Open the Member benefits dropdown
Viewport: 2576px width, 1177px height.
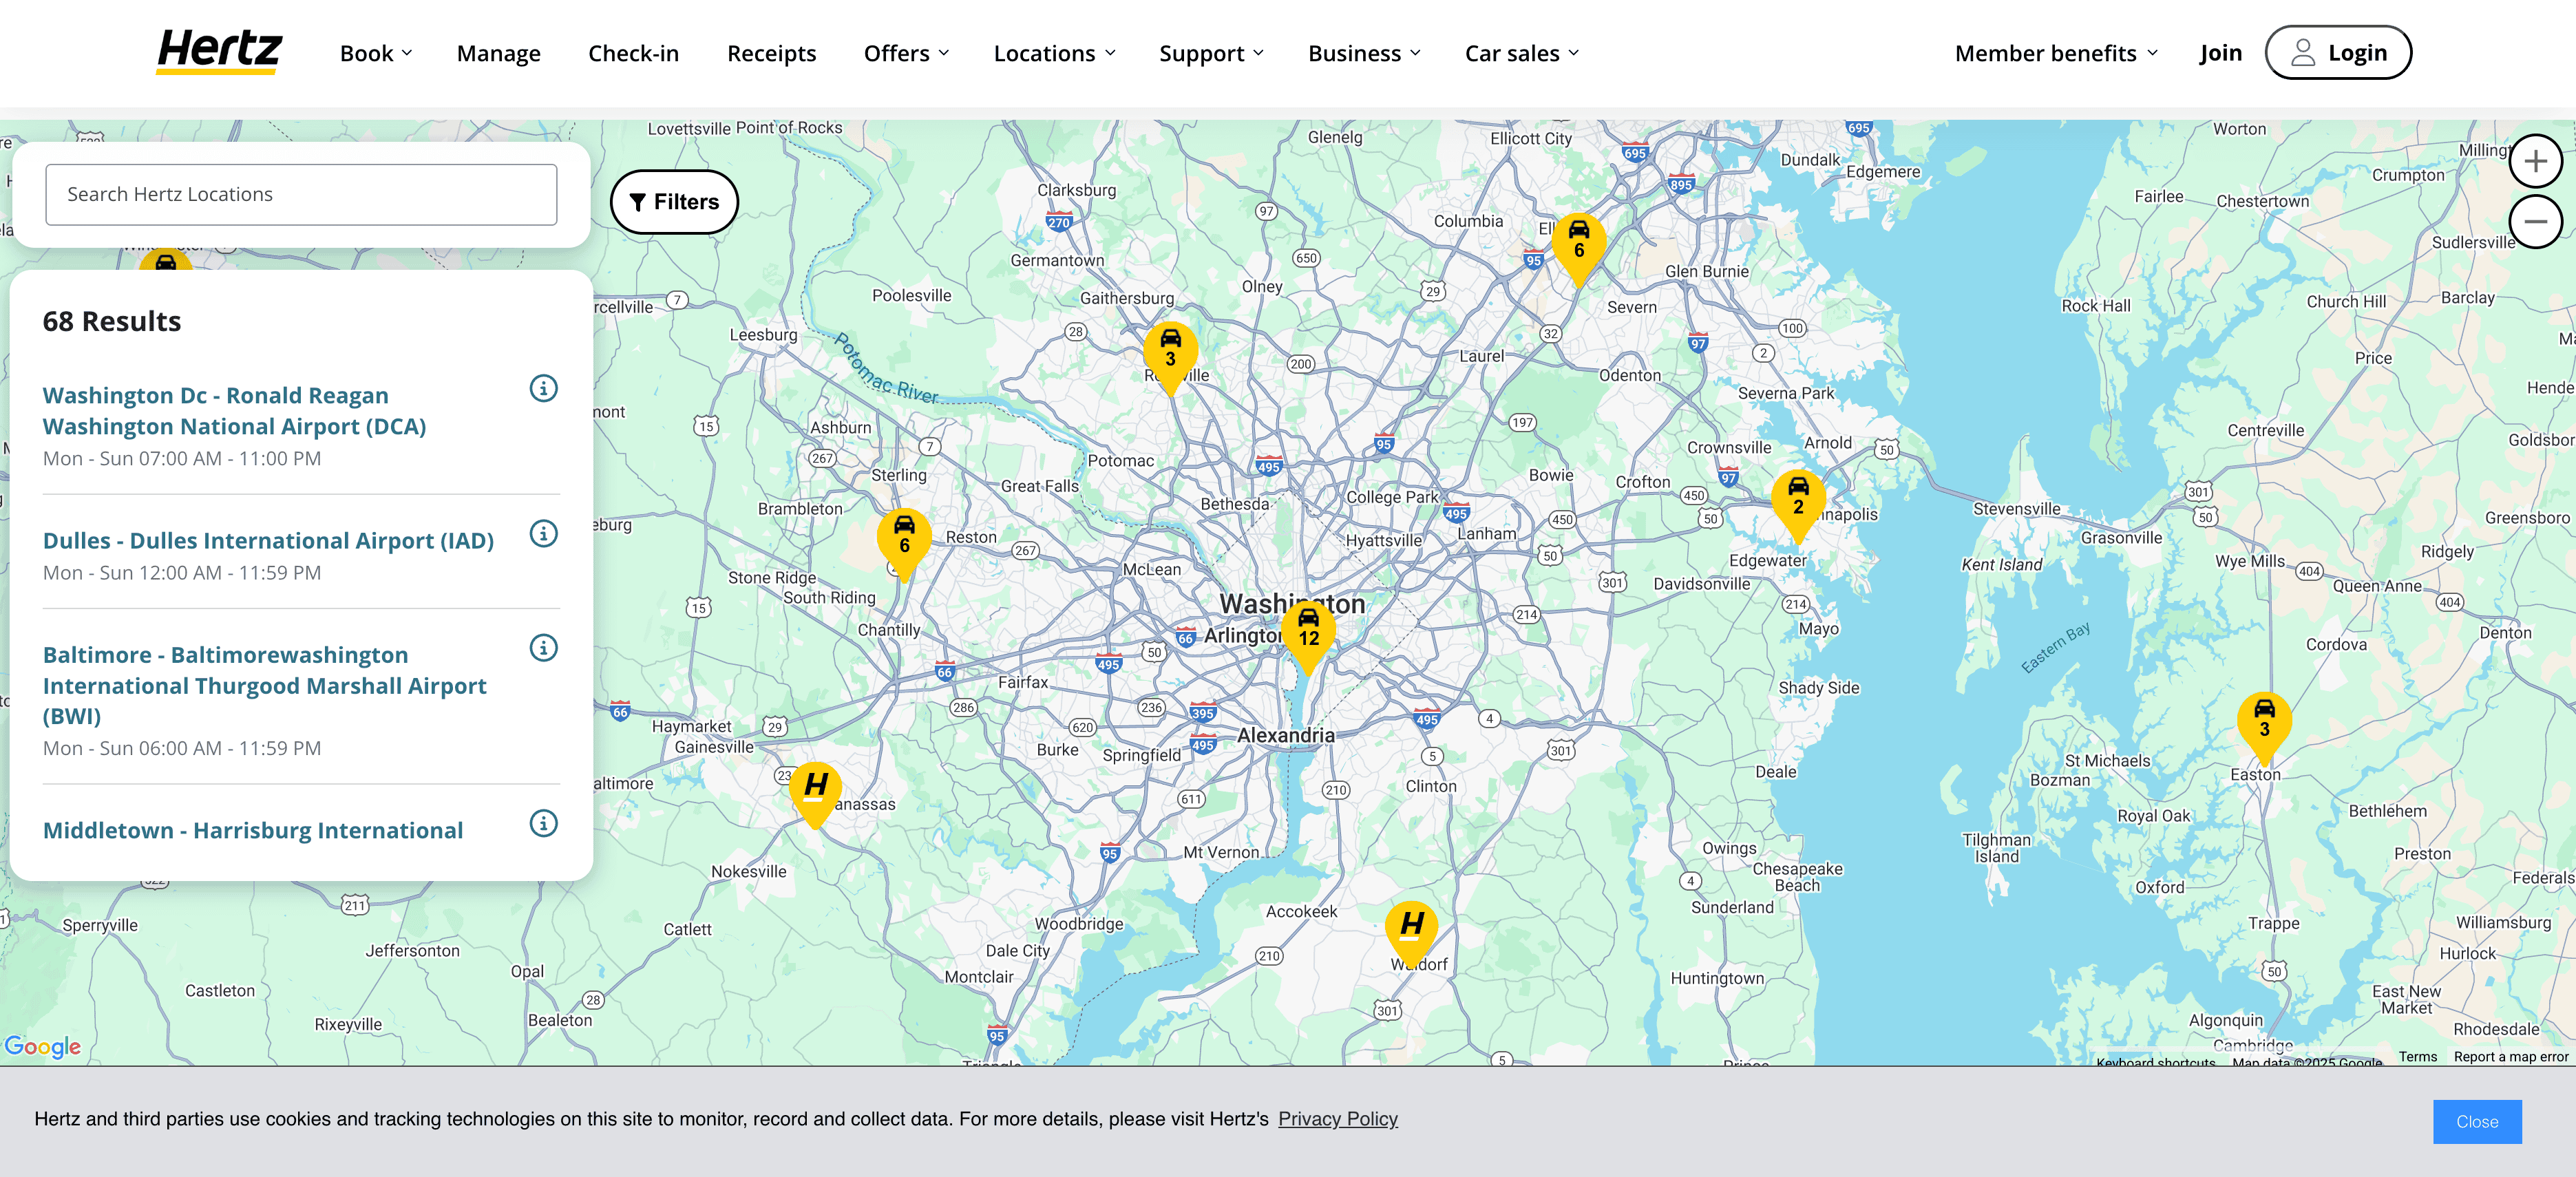[2055, 53]
